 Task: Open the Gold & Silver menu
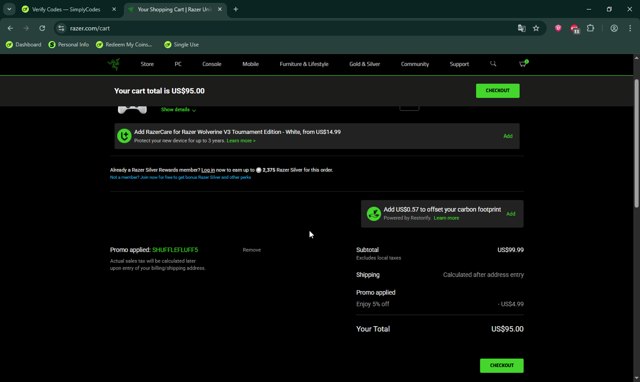[x=364, y=64]
